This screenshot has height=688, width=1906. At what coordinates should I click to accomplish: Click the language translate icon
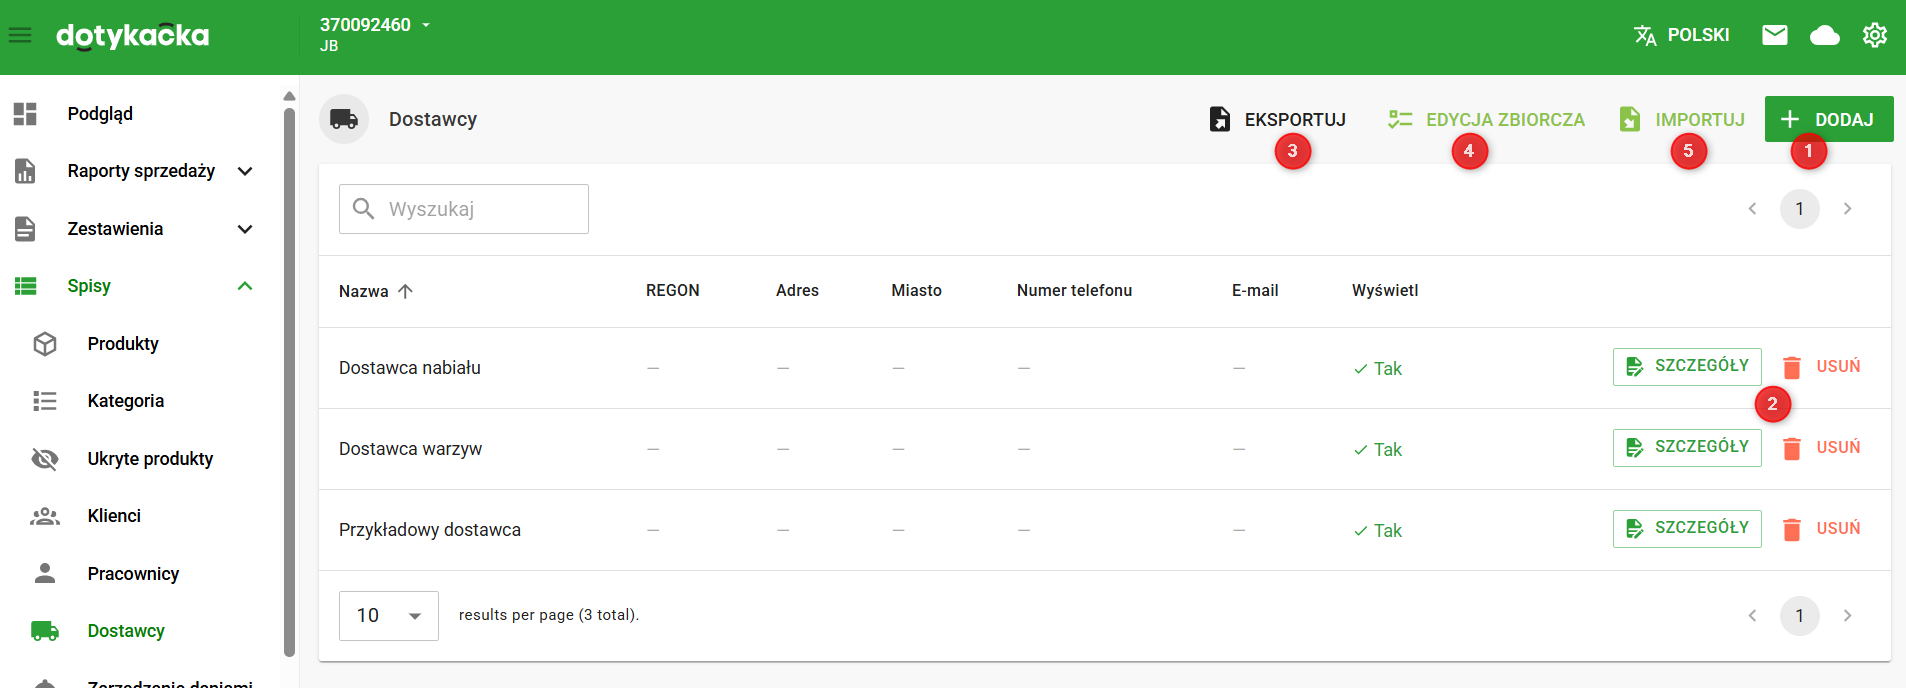[x=1644, y=36]
